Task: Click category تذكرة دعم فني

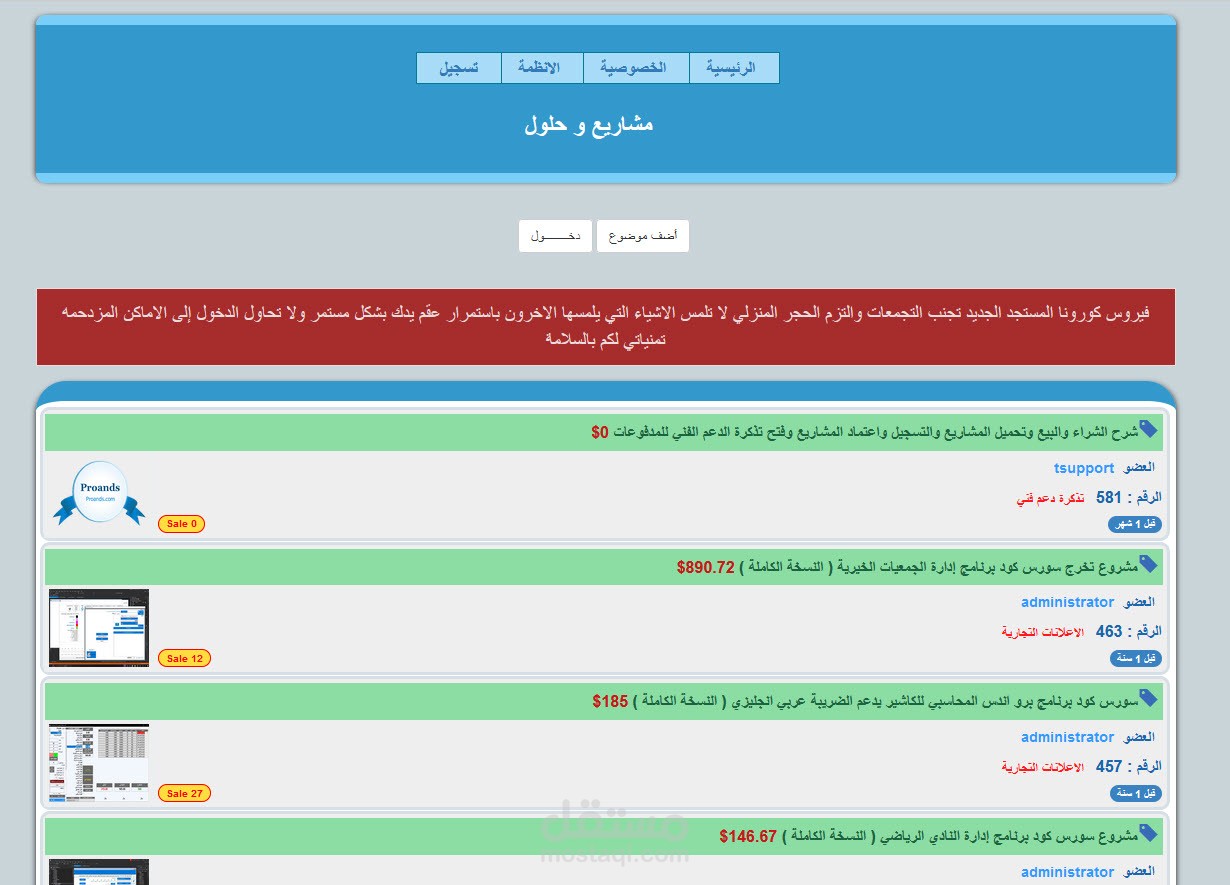Action: (x=1050, y=498)
